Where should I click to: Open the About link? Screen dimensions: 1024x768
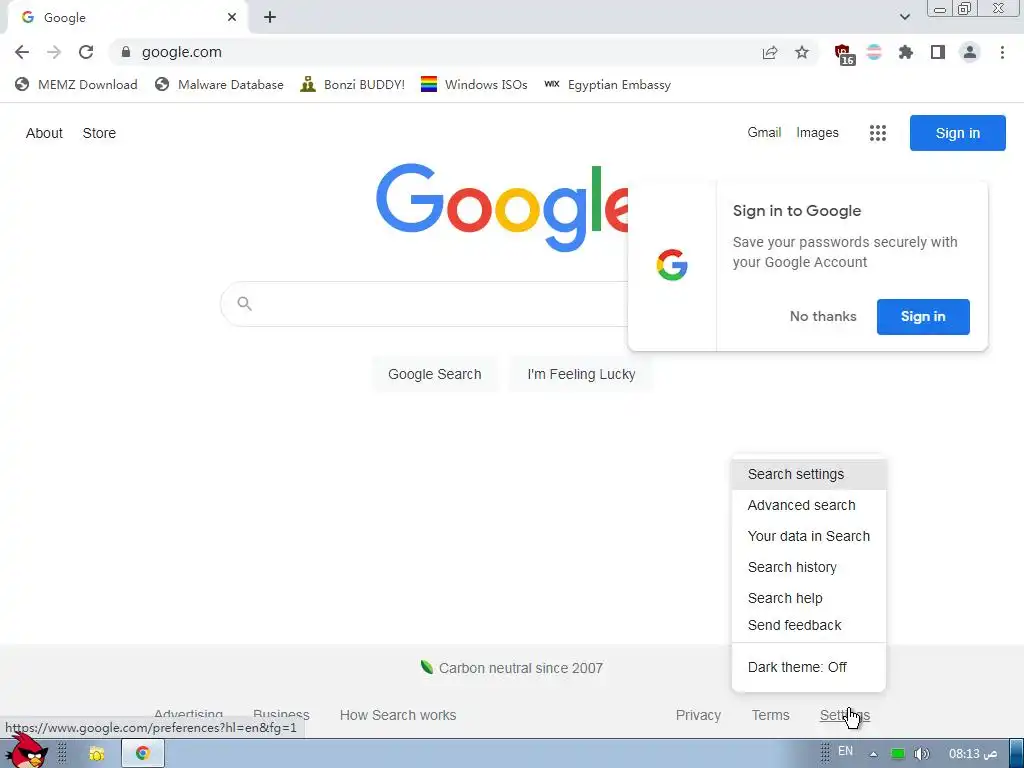(44, 133)
